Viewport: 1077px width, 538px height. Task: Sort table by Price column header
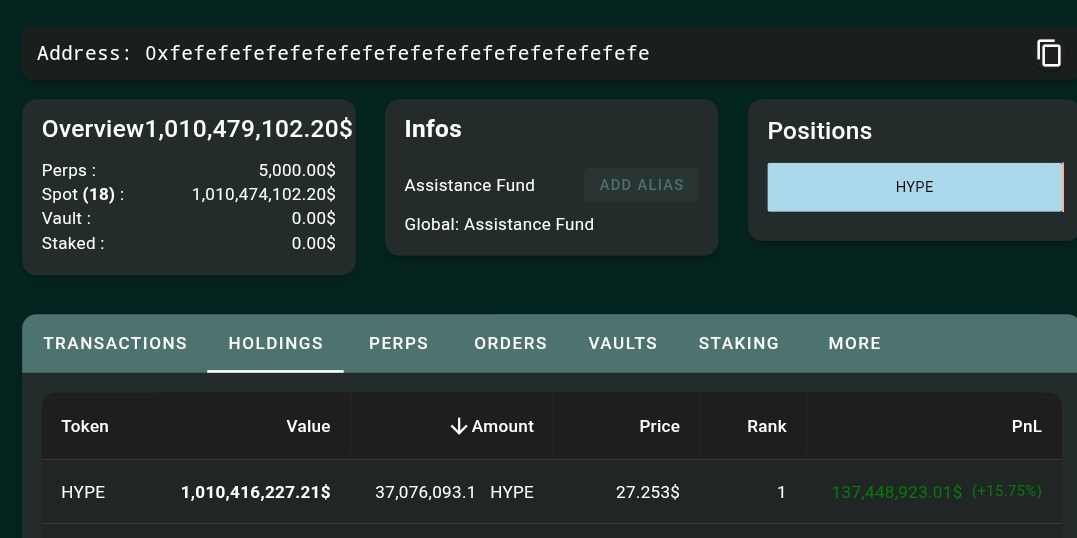(x=659, y=427)
